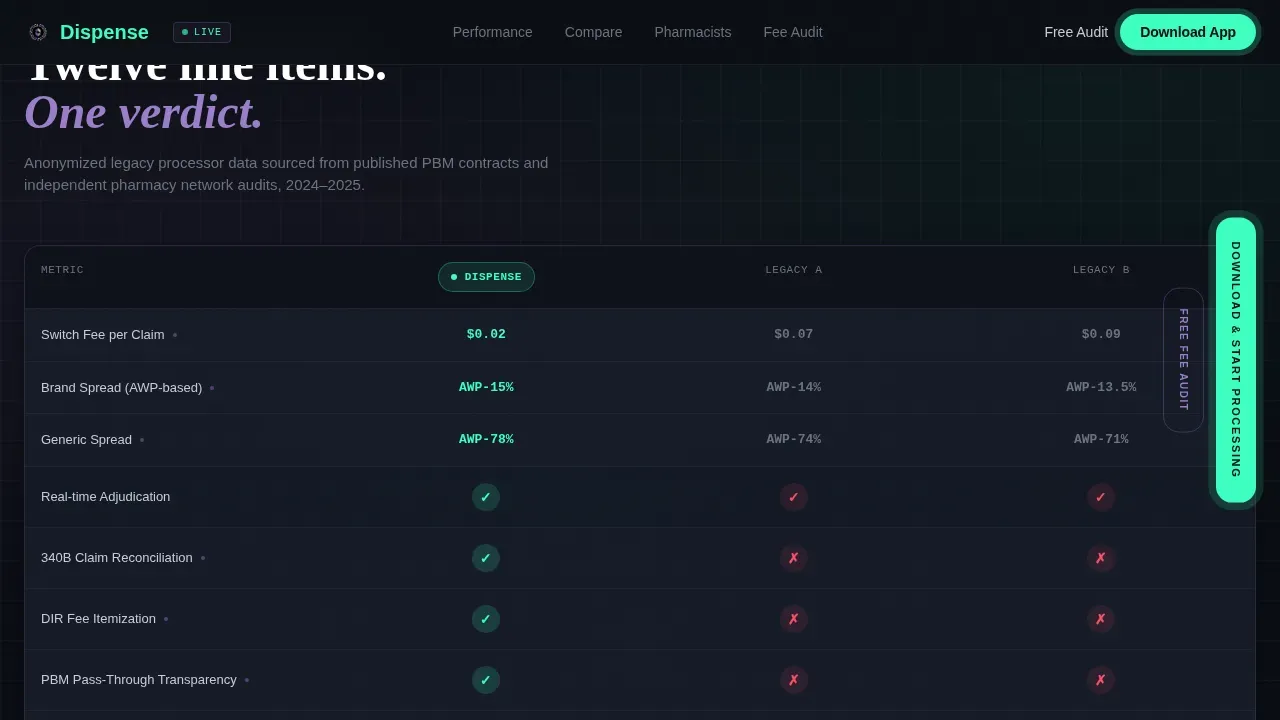
Task: Open the Performance nav link
Action: (x=493, y=32)
